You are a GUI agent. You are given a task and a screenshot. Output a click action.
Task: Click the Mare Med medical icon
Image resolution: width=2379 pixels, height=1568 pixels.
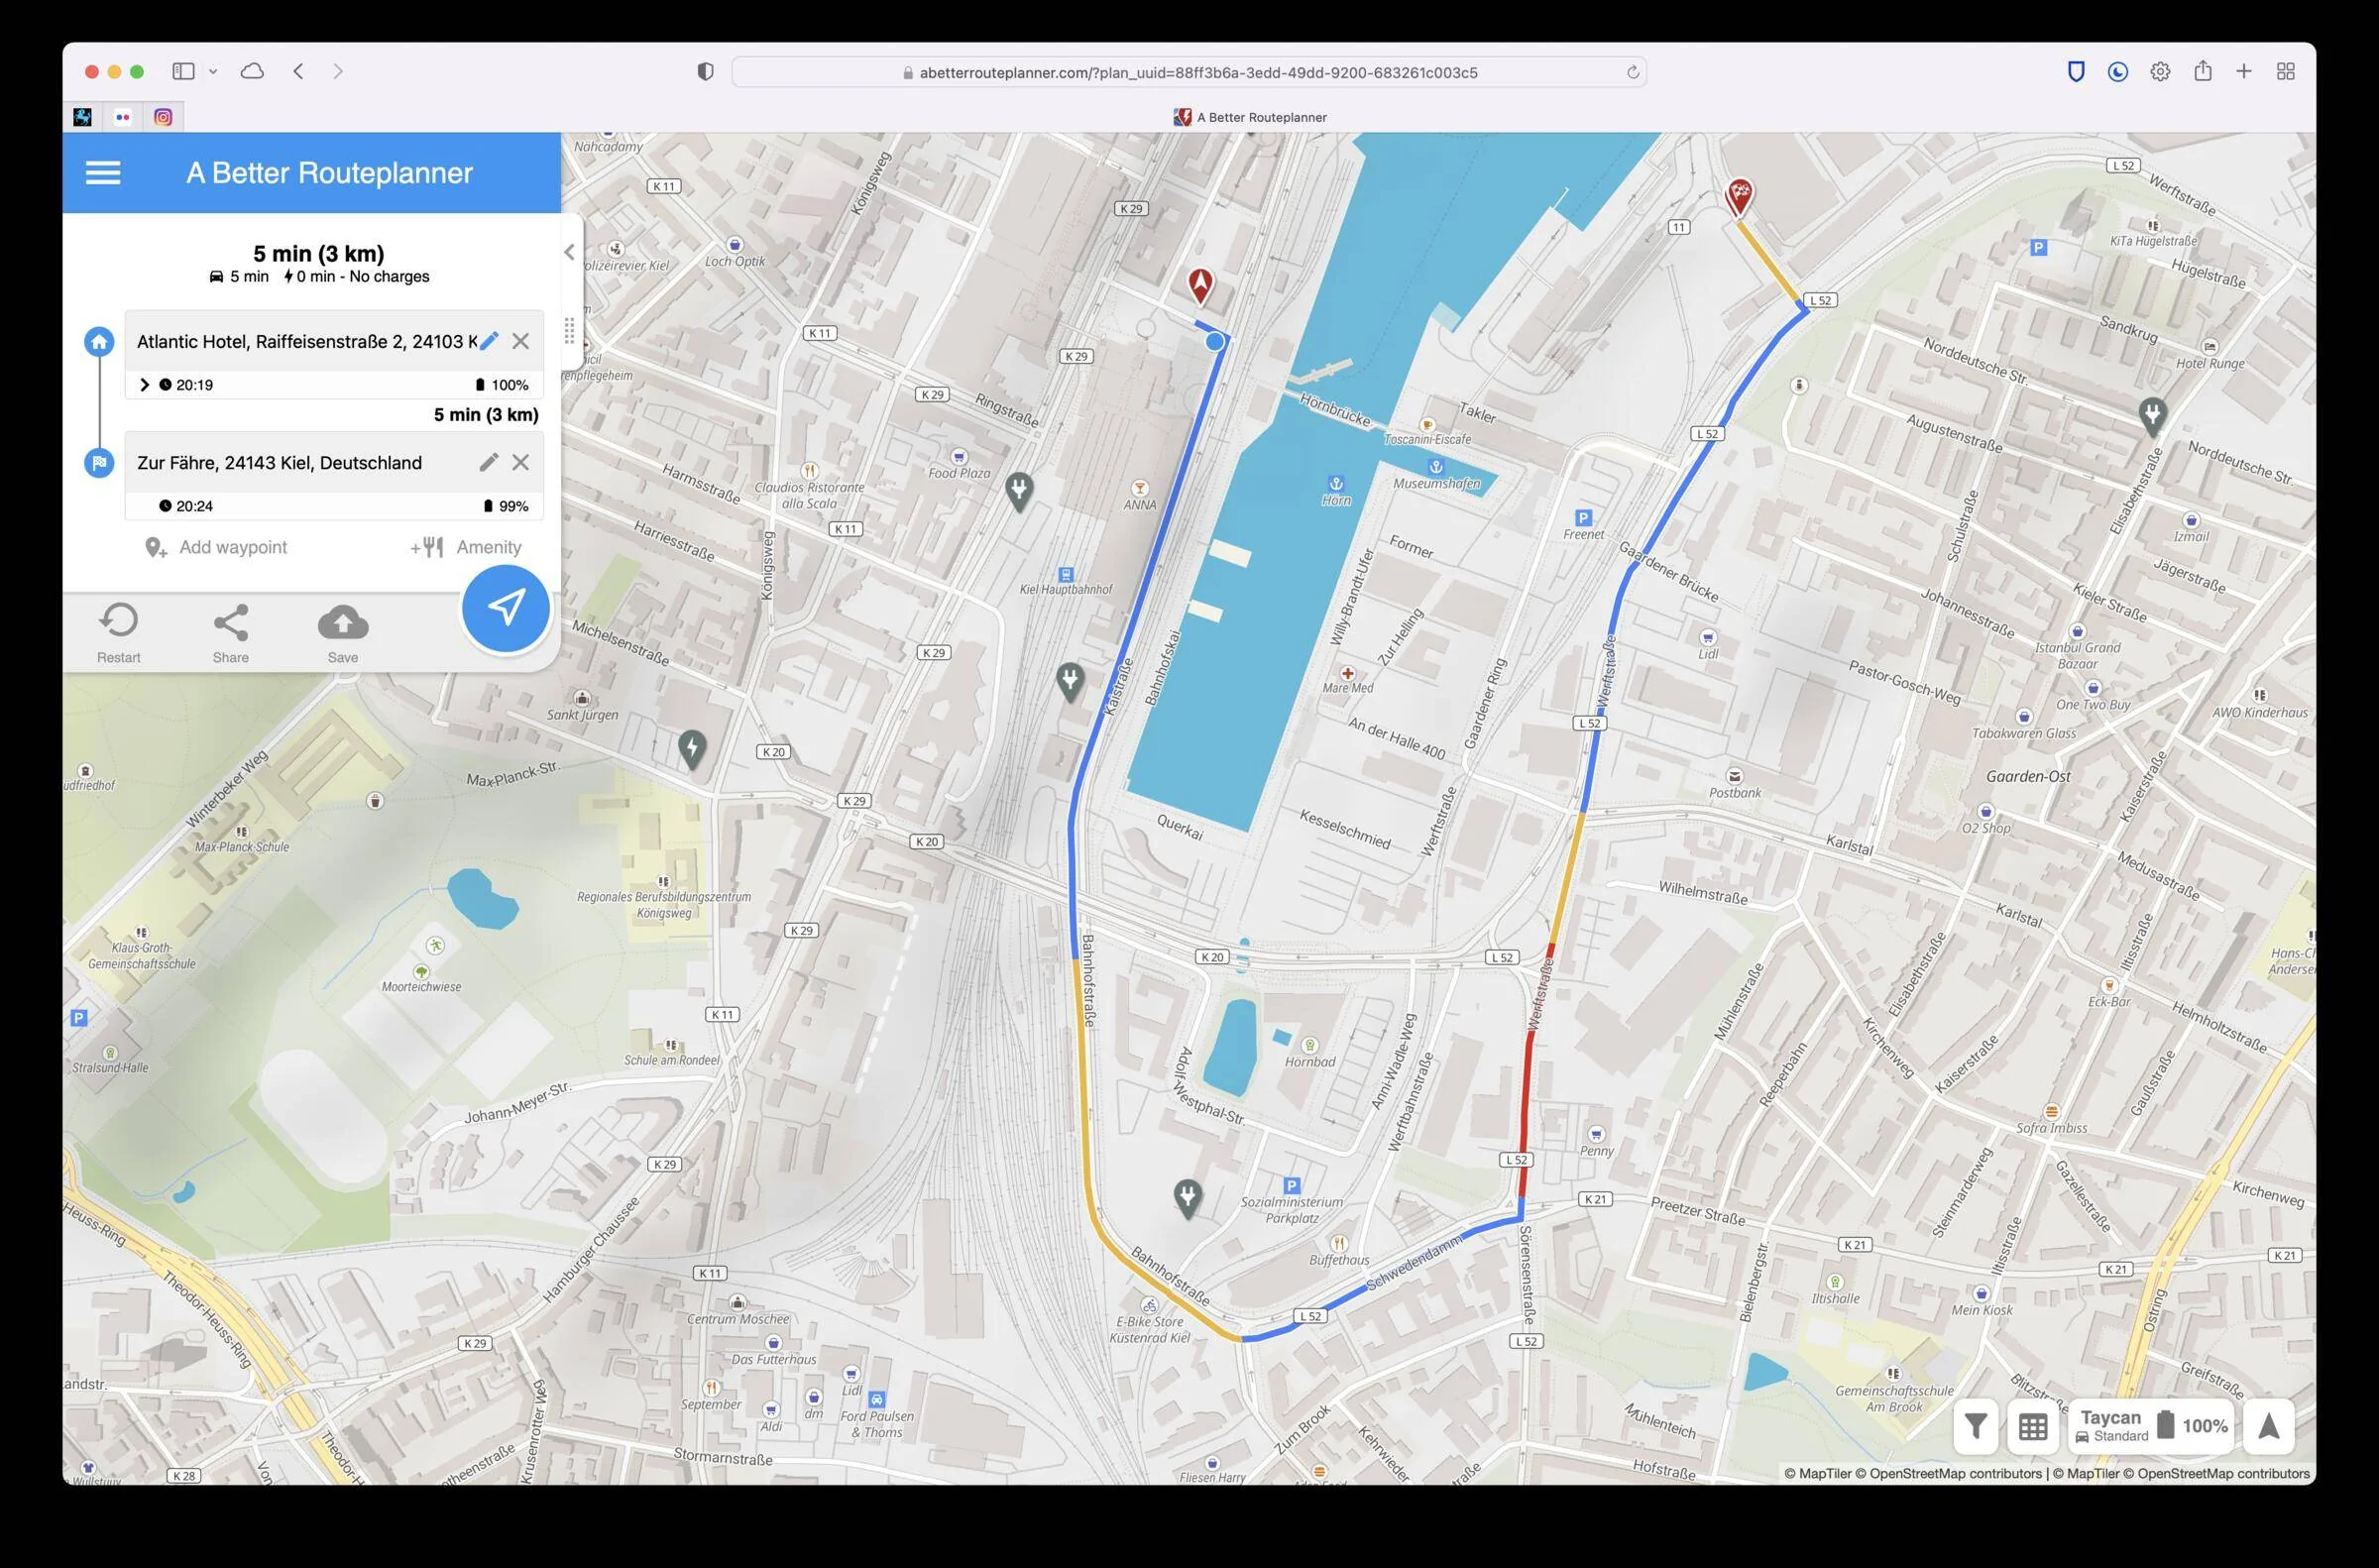(x=1348, y=673)
